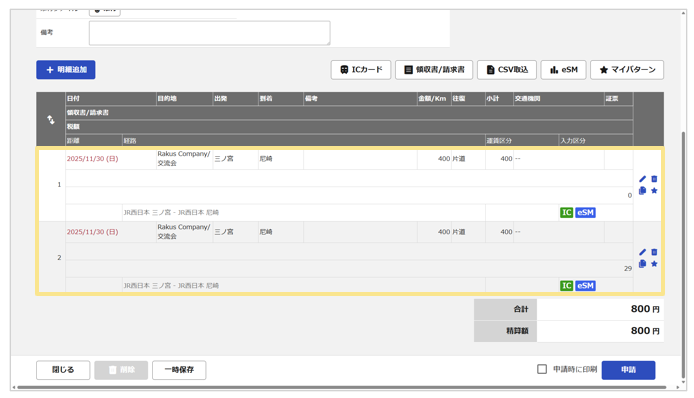Viewport: 694px width, 398px height.
Task: Click the star my-pattern icon for row 2
Action: point(654,263)
